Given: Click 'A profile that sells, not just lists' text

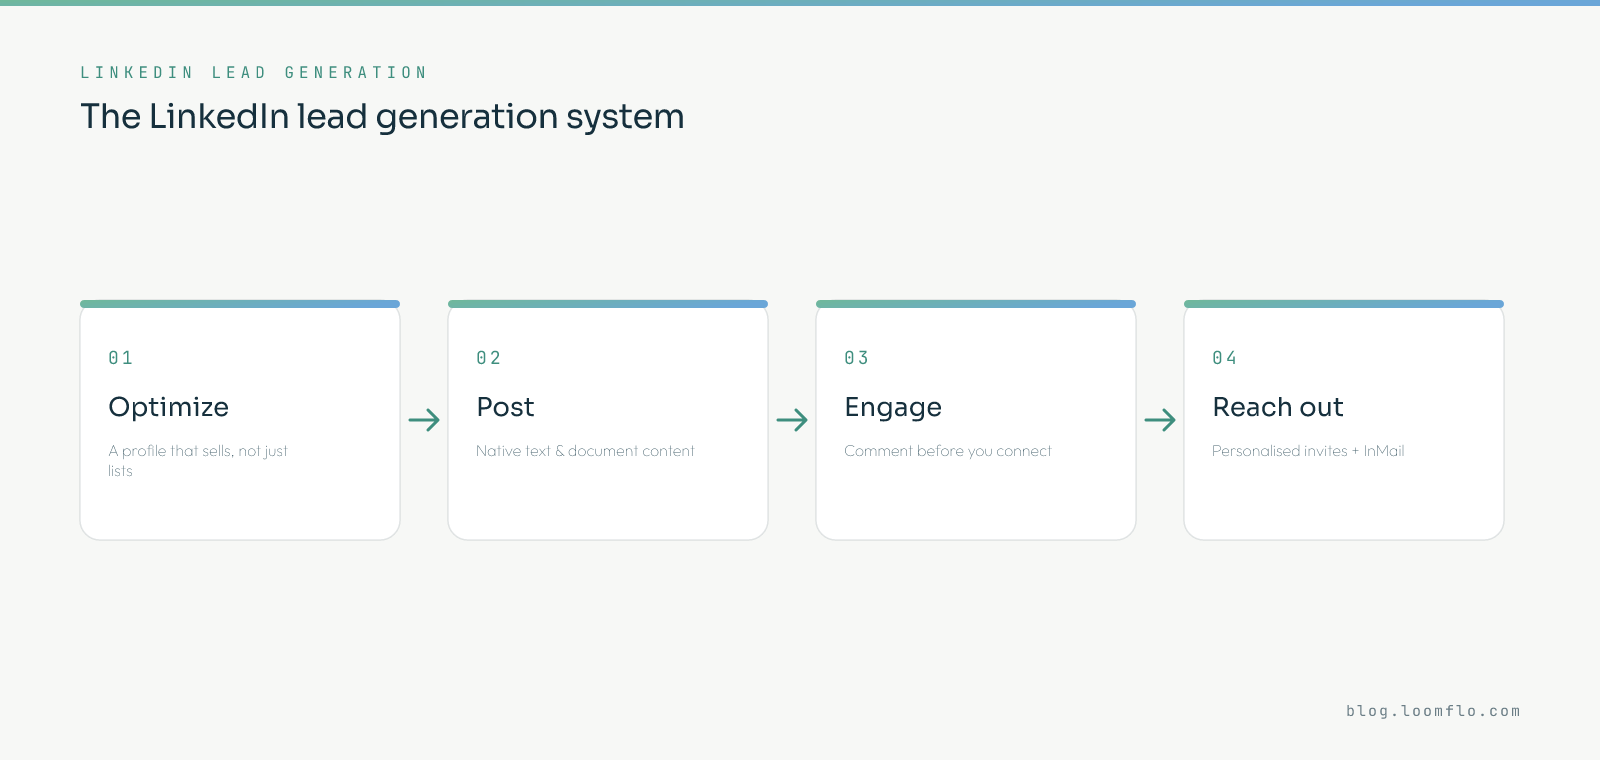Looking at the screenshot, I should coord(198,461).
